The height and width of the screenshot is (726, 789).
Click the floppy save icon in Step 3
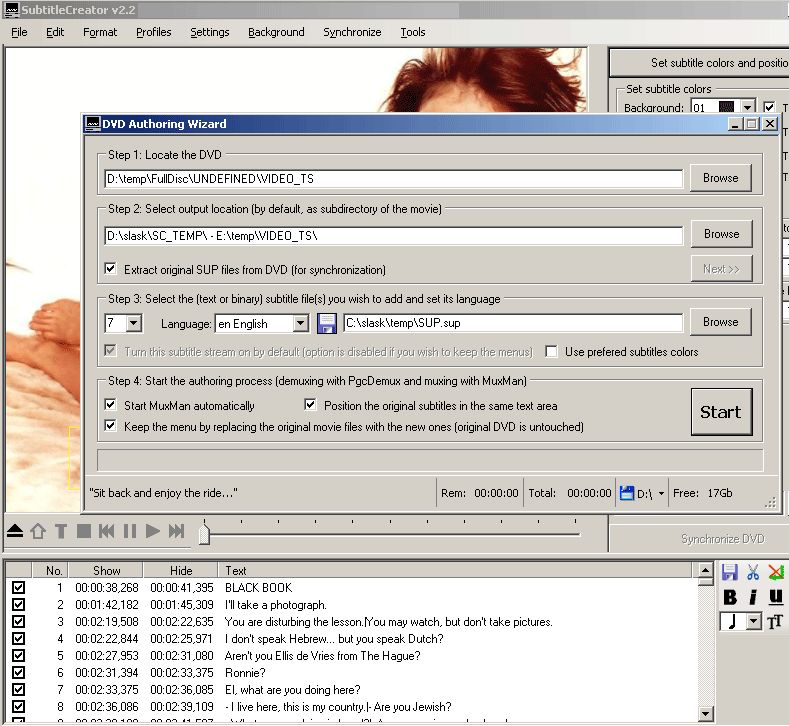point(327,324)
